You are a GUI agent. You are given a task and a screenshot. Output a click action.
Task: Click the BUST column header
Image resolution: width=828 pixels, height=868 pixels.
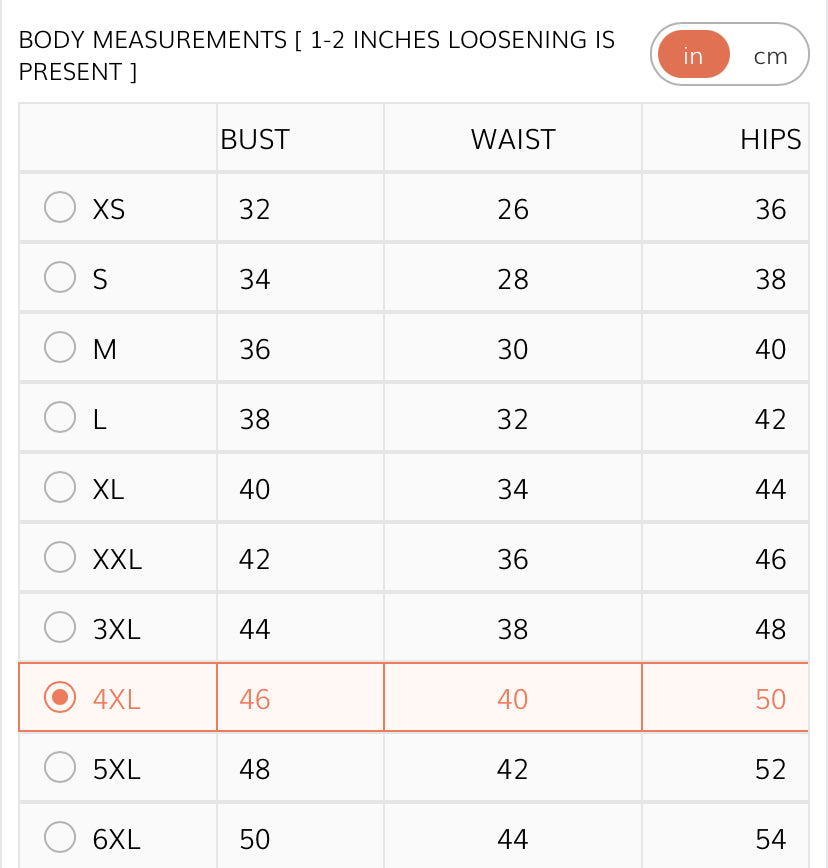(255, 139)
